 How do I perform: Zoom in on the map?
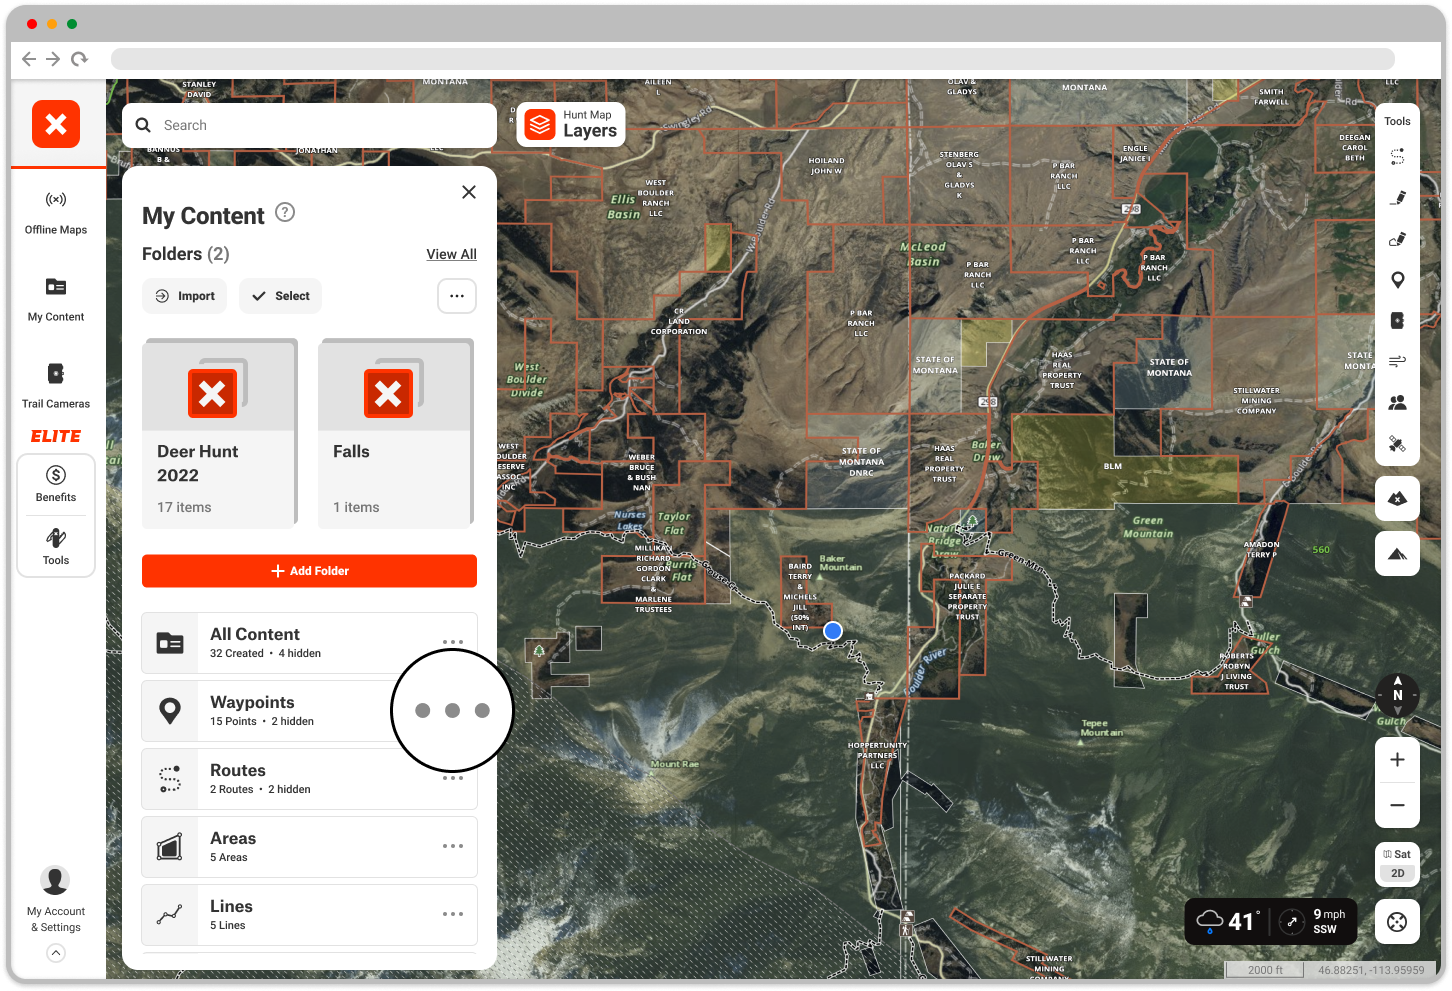click(x=1397, y=760)
